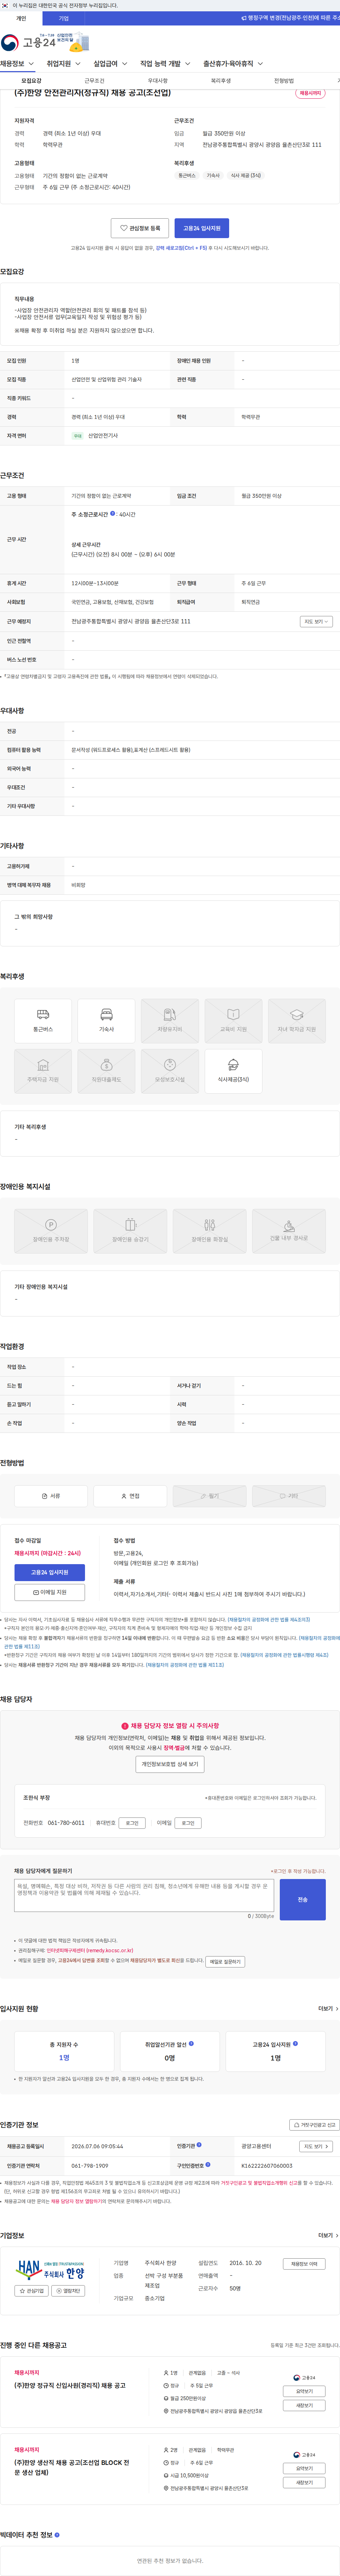Switch to the 전형방법 tab
This screenshot has width=340, height=2576.
click(284, 81)
